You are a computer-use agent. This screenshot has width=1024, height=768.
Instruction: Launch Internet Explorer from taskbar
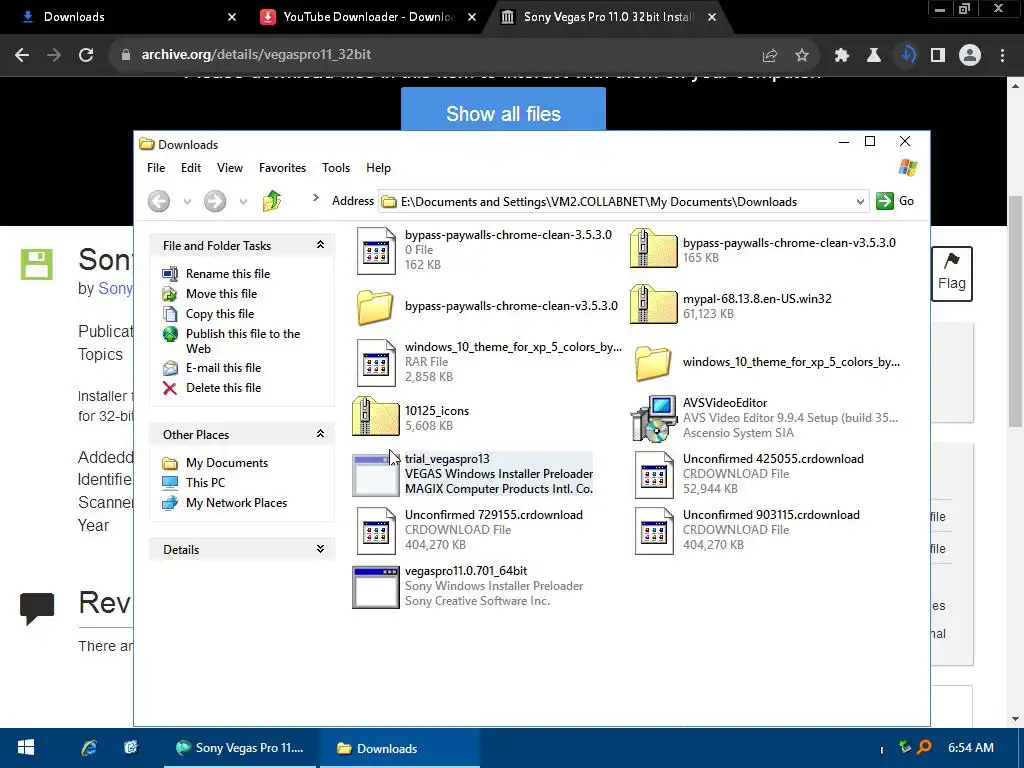coord(88,748)
